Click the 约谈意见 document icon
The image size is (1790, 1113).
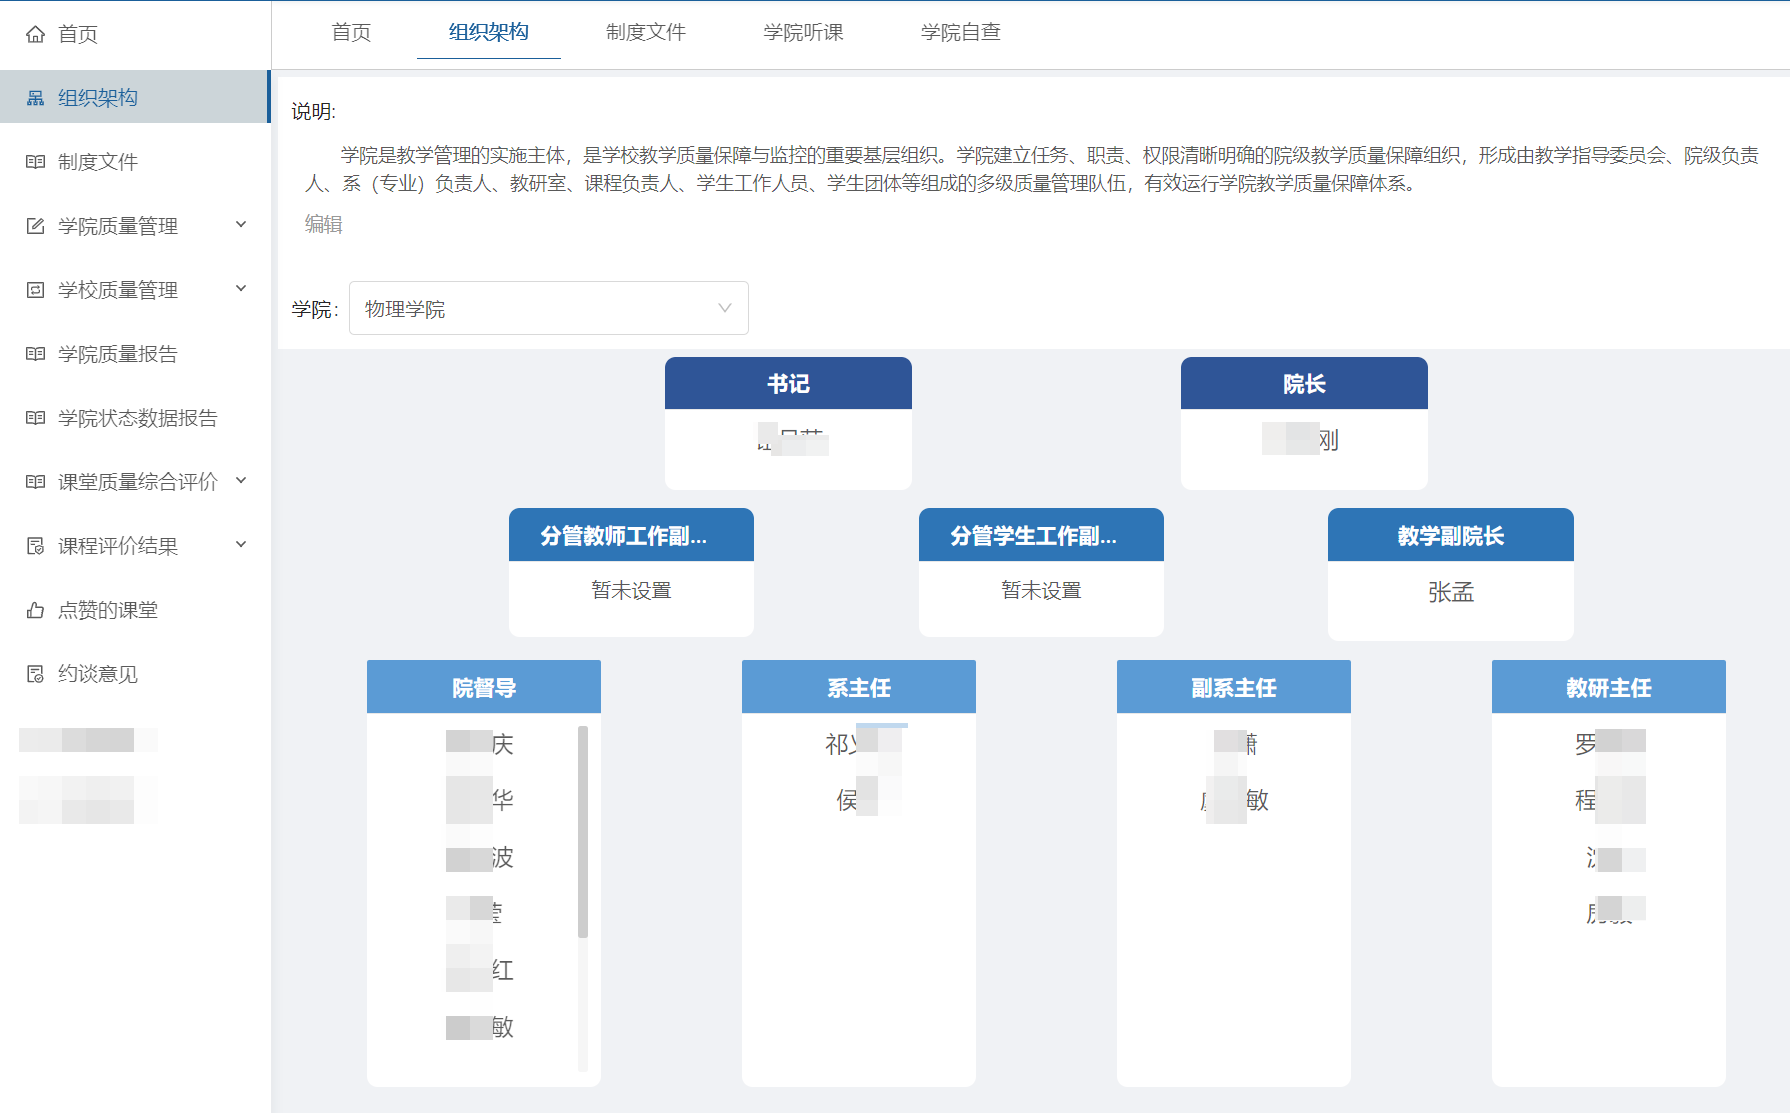tap(35, 674)
